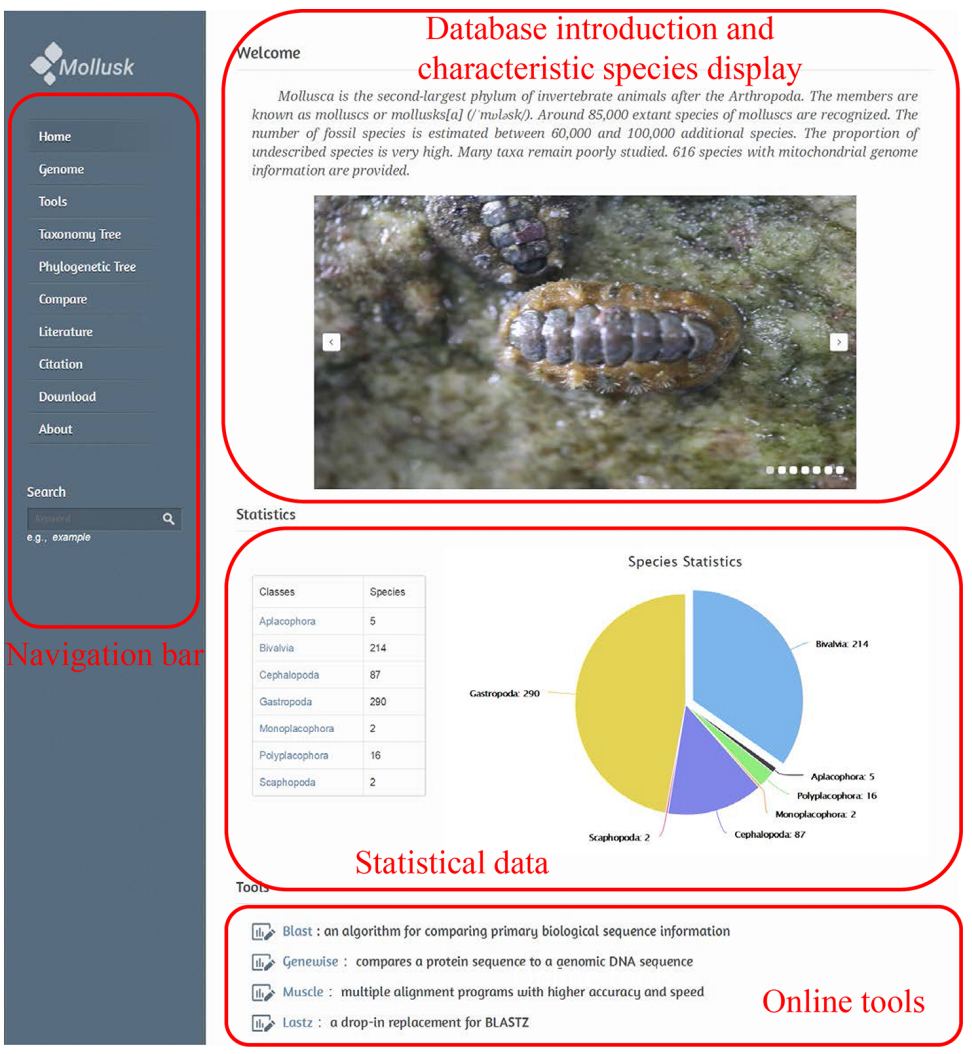
Task: Open the Bivalvia class link
Action: point(276,648)
